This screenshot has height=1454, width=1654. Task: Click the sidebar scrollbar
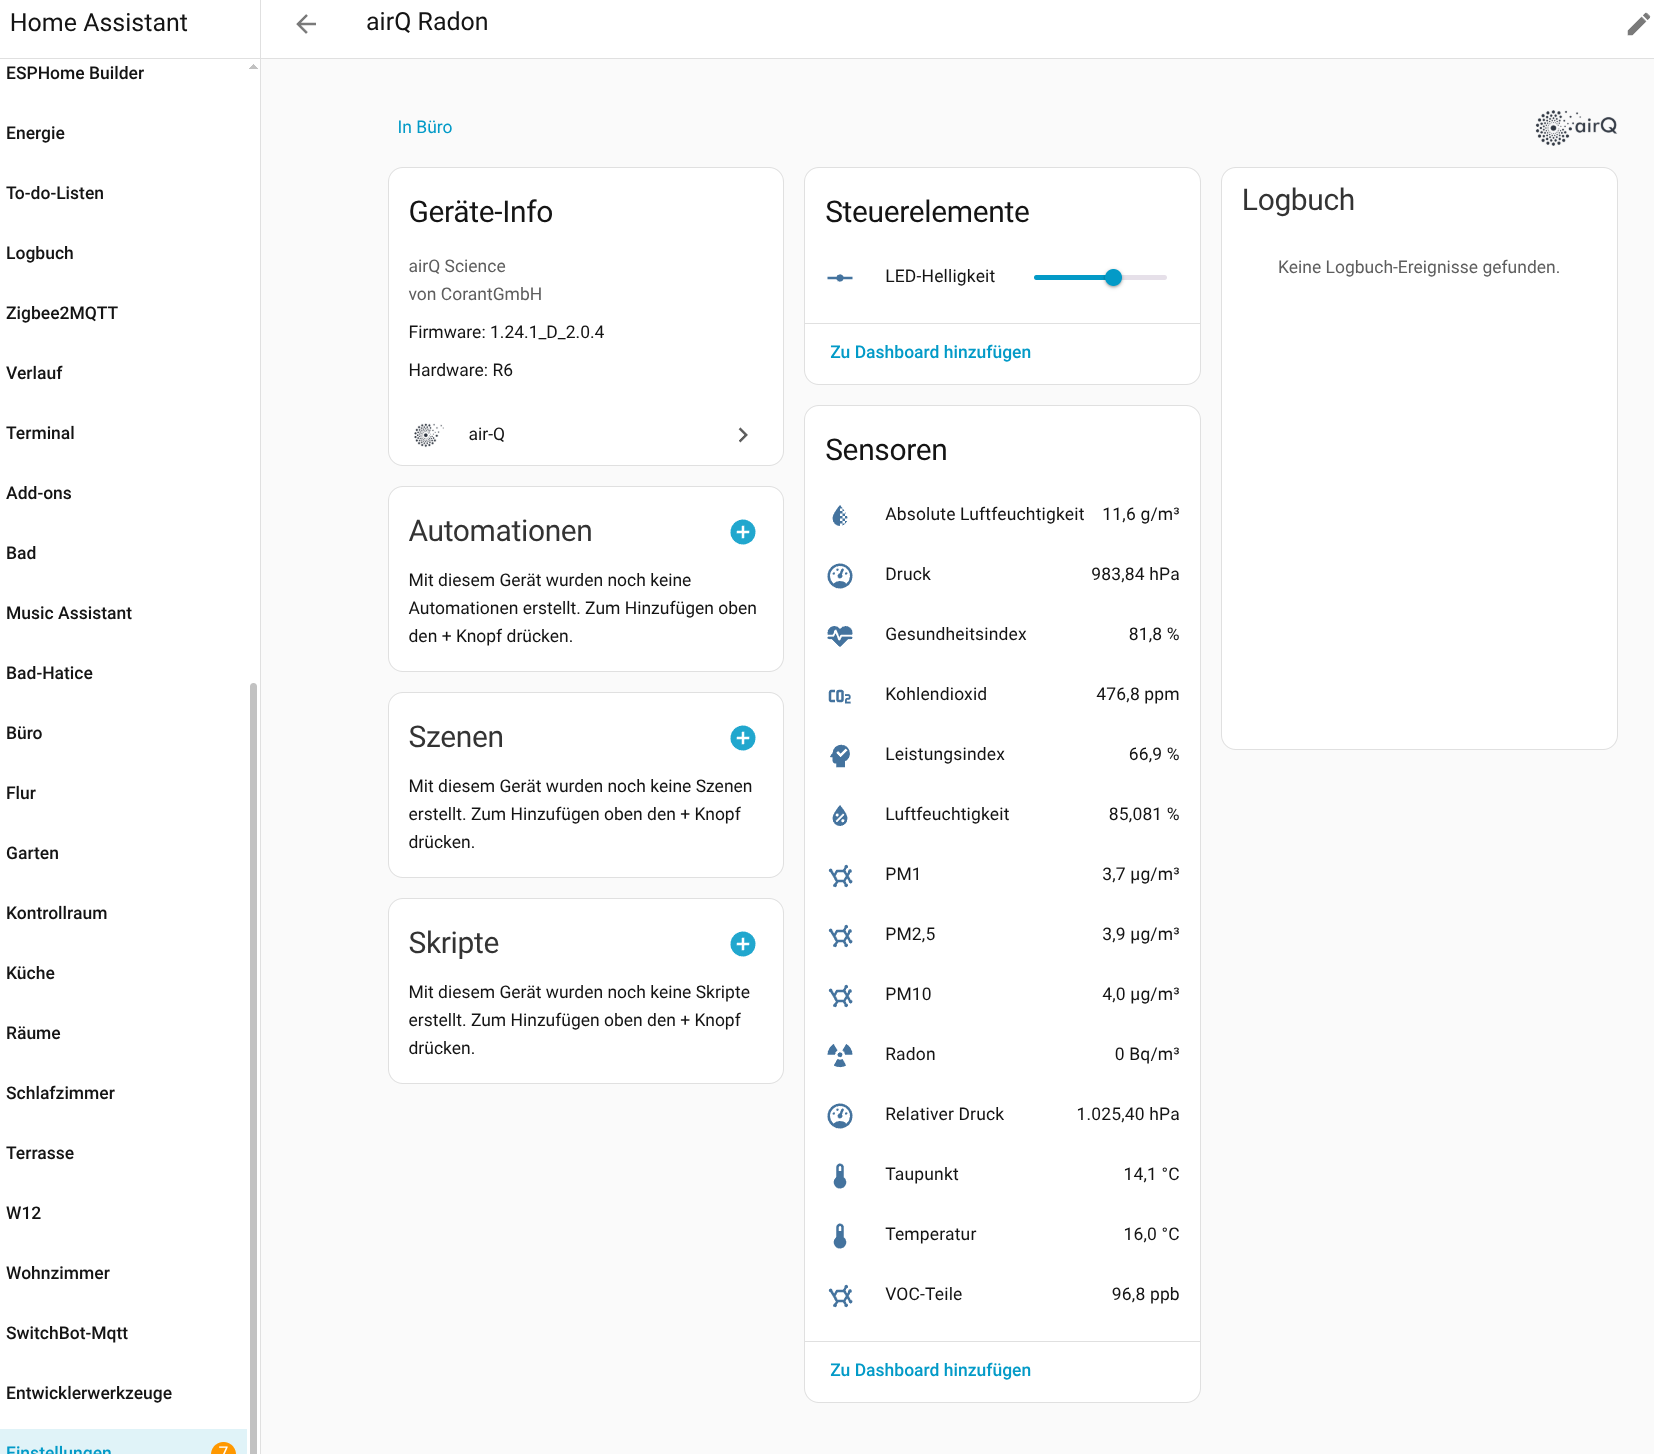click(253, 1000)
